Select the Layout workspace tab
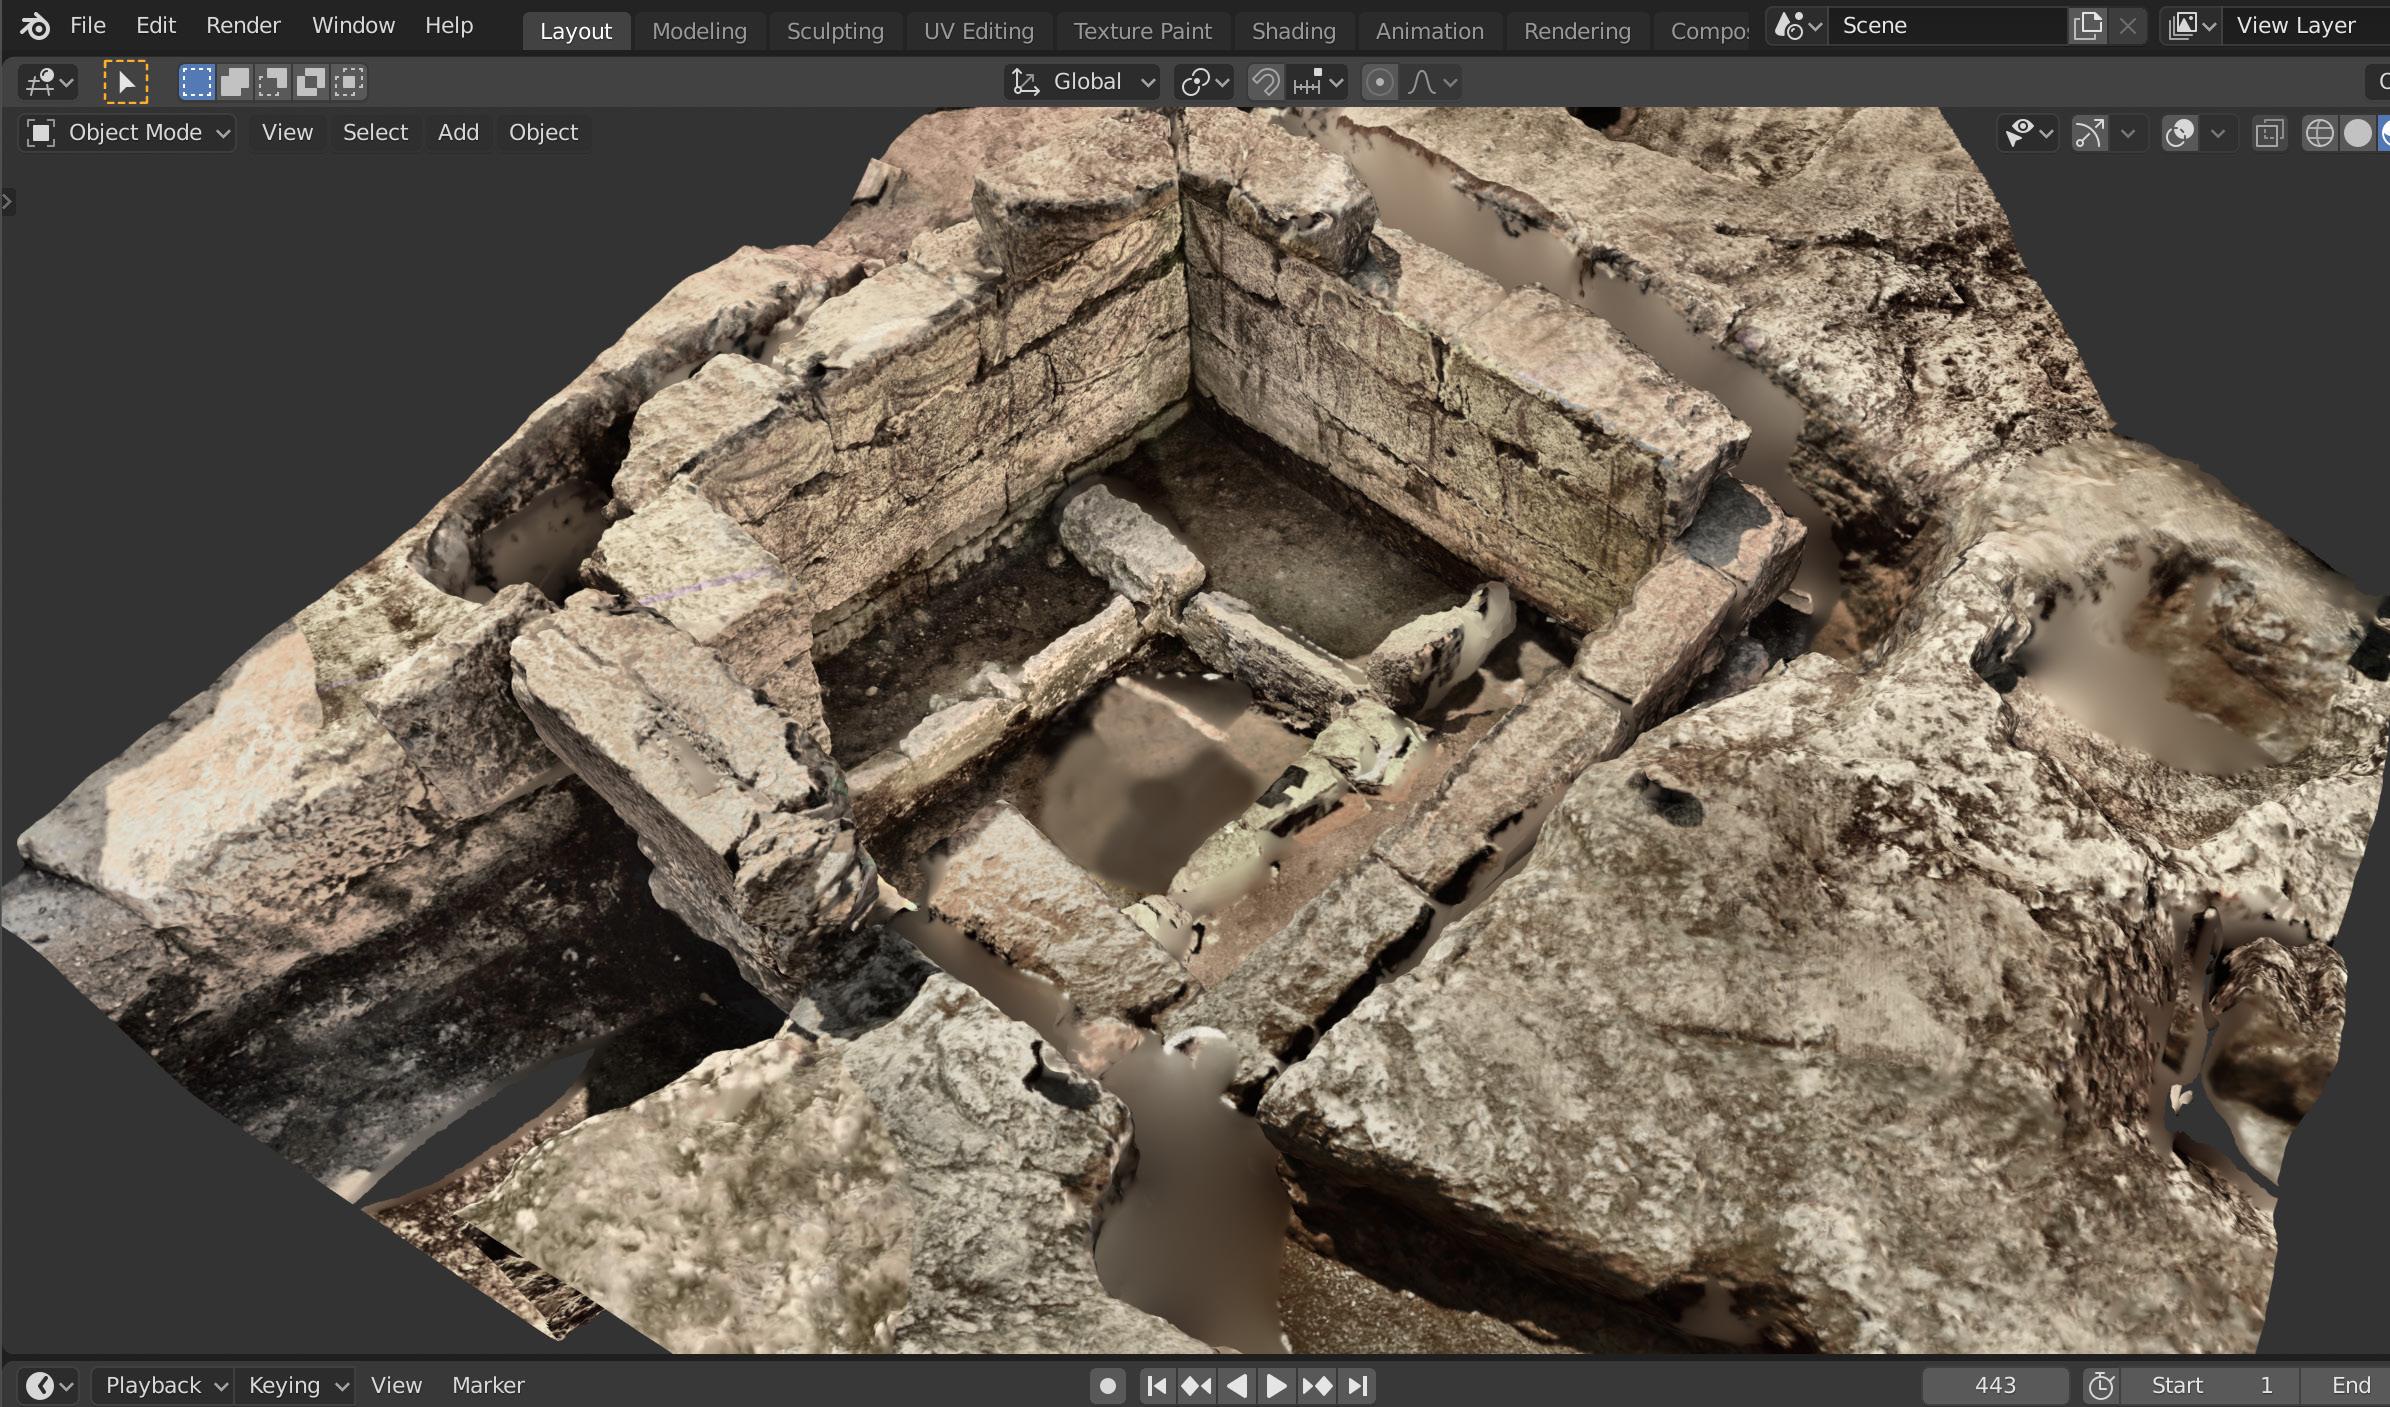2390x1407 pixels. 576,31
